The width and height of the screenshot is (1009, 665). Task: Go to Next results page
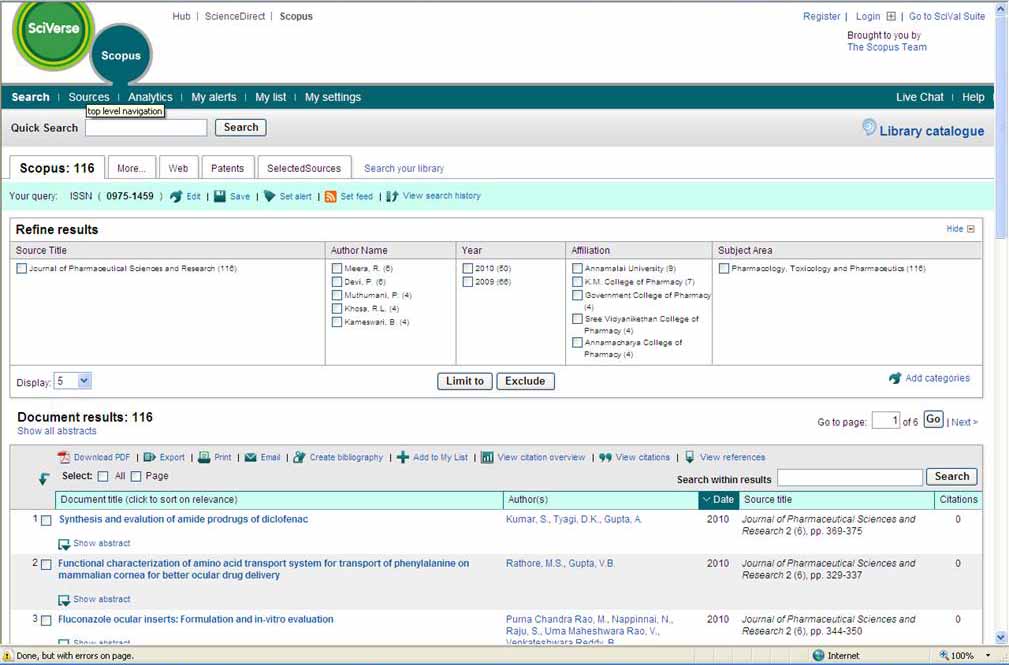964,422
